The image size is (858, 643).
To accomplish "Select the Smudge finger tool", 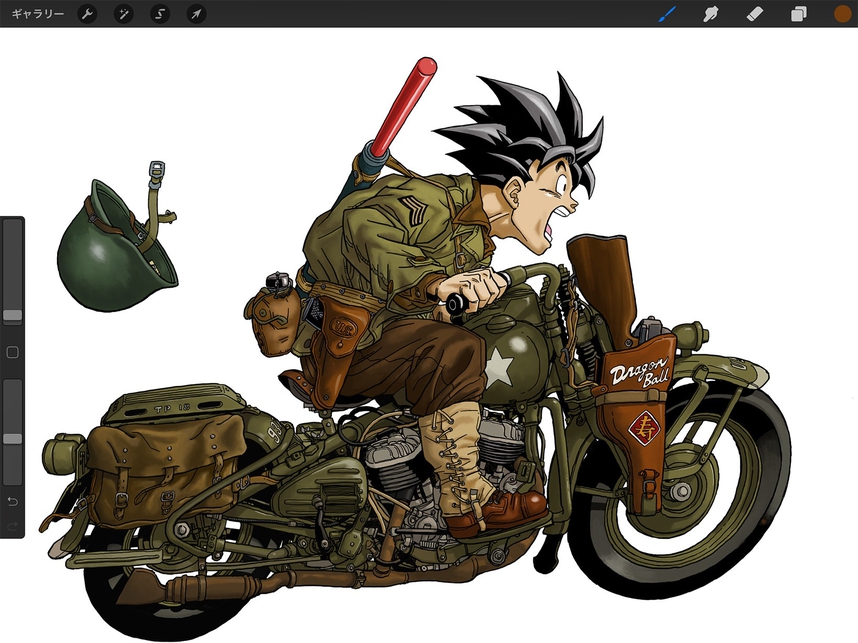I will (713, 14).
